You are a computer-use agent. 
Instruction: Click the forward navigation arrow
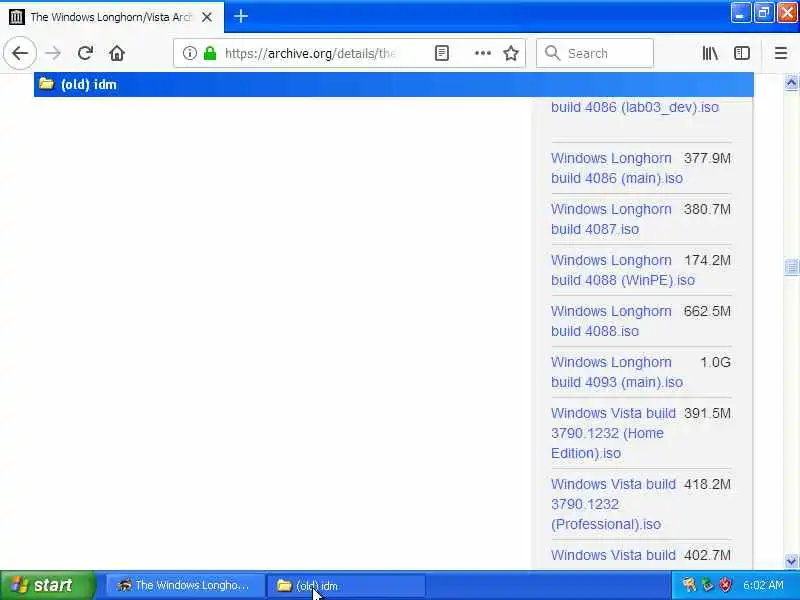click(x=53, y=53)
